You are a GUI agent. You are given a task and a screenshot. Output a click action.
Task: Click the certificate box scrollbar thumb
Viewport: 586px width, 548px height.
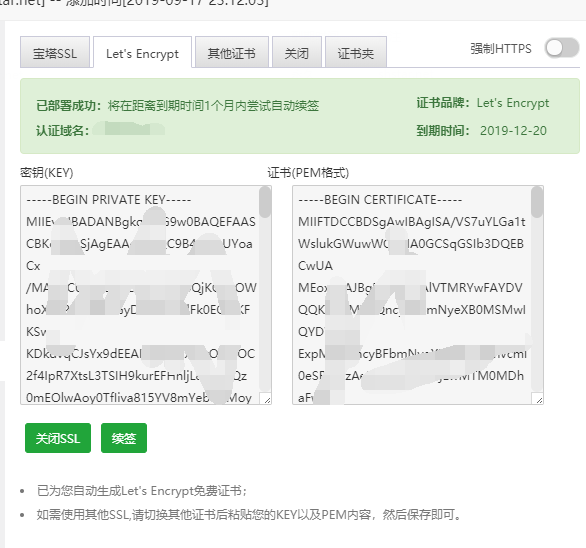tap(537, 202)
